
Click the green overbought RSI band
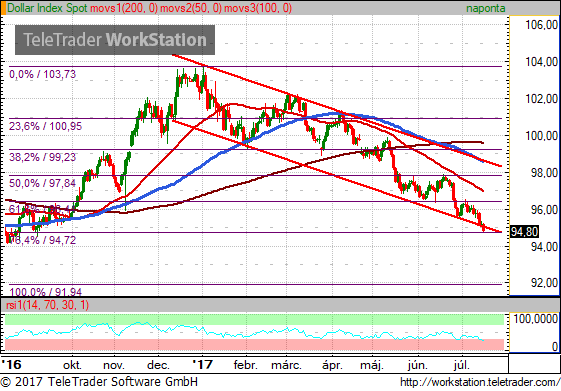click(254, 319)
